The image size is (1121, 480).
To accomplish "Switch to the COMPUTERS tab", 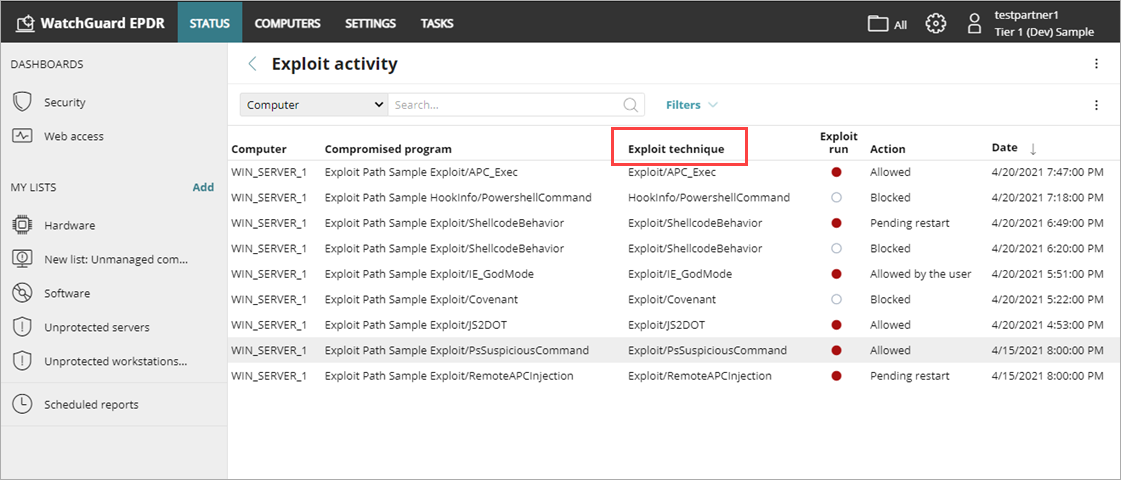I will pyautogui.click(x=287, y=23).
